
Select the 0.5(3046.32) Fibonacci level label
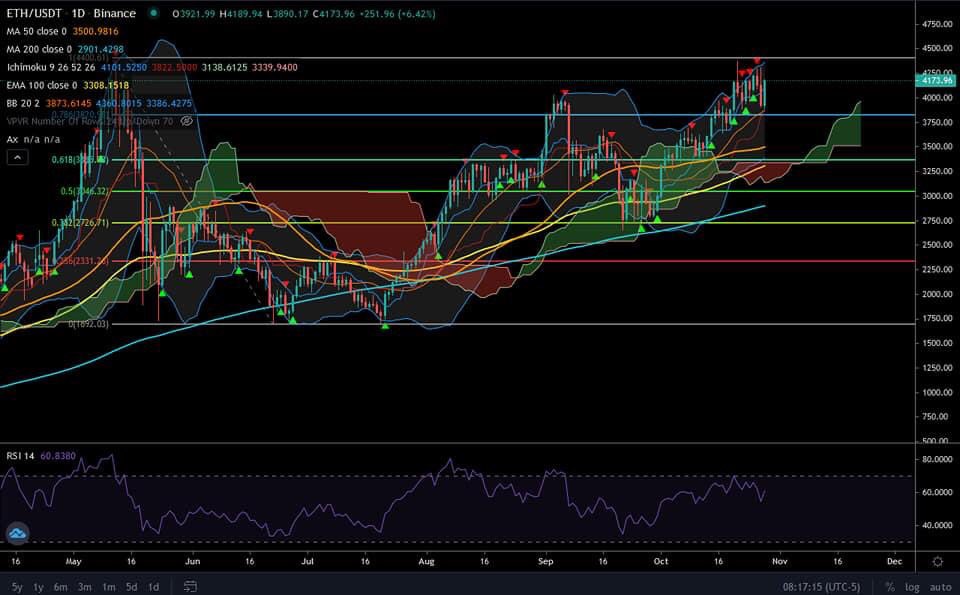click(84, 191)
